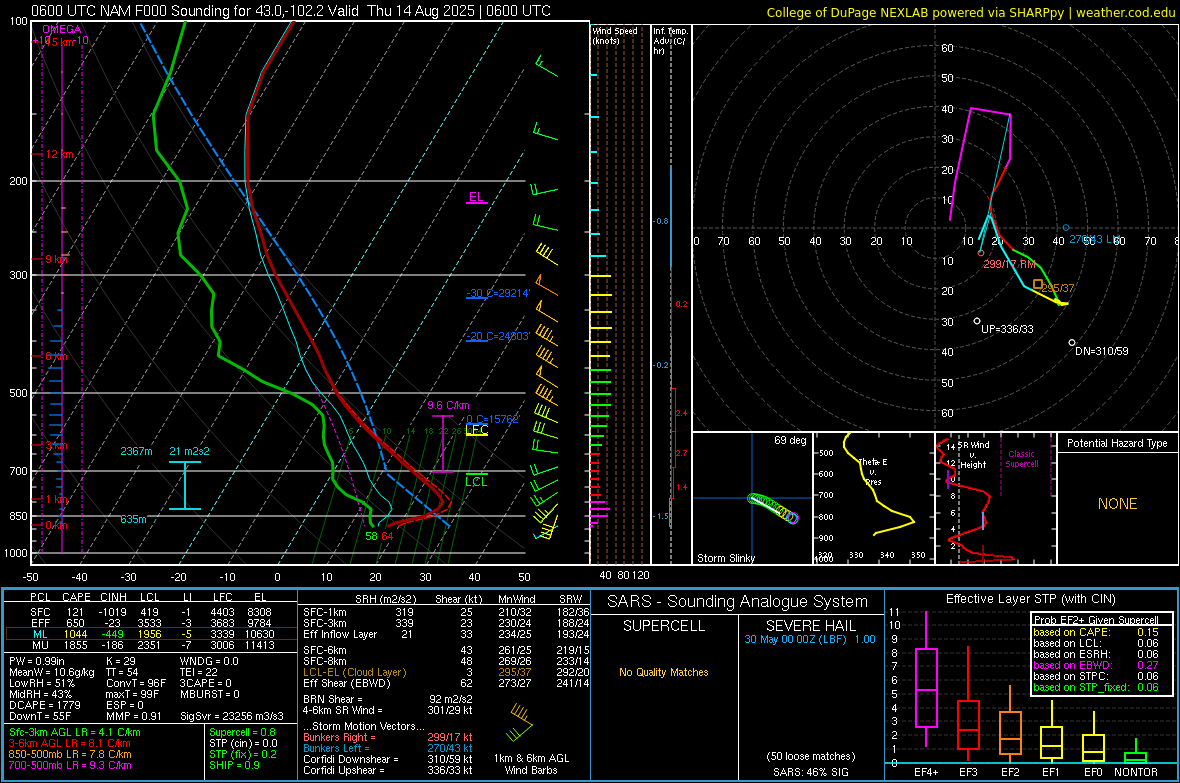This screenshot has height=783, width=1180.
Task: Click the '21 m2s2' effective inflow label
Action: (x=190, y=451)
